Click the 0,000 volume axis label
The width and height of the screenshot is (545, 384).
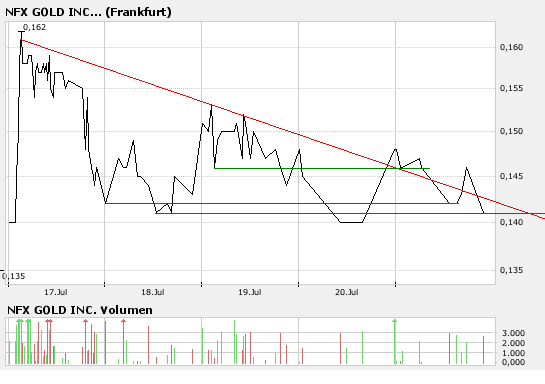pyautogui.click(x=513, y=362)
